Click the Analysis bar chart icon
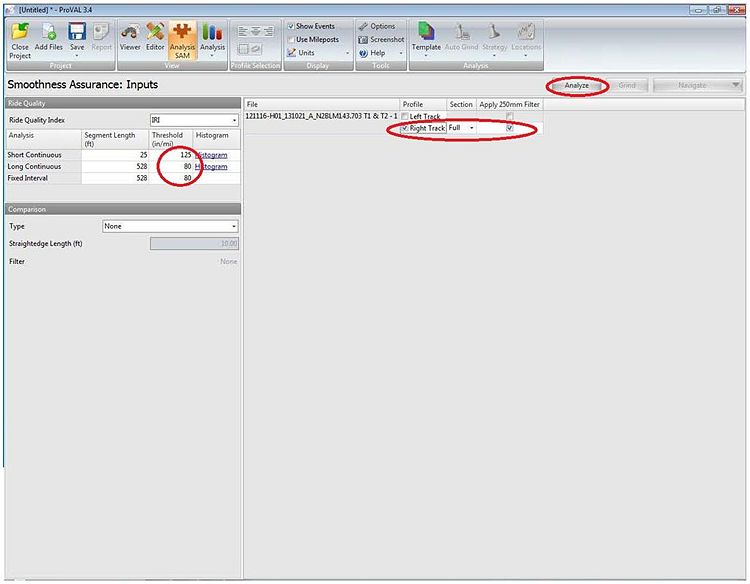This screenshot has height=584, width=750. (x=212, y=32)
